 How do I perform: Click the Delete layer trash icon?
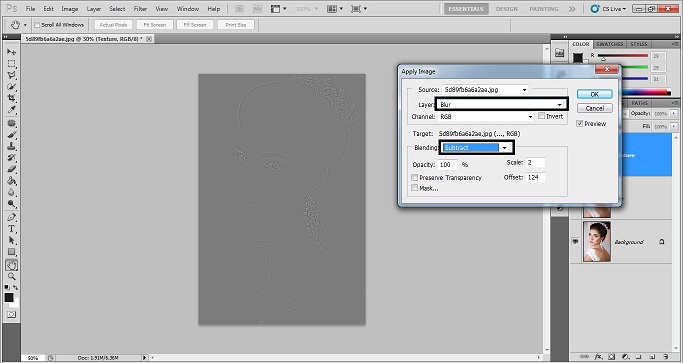(x=666, y=356)
